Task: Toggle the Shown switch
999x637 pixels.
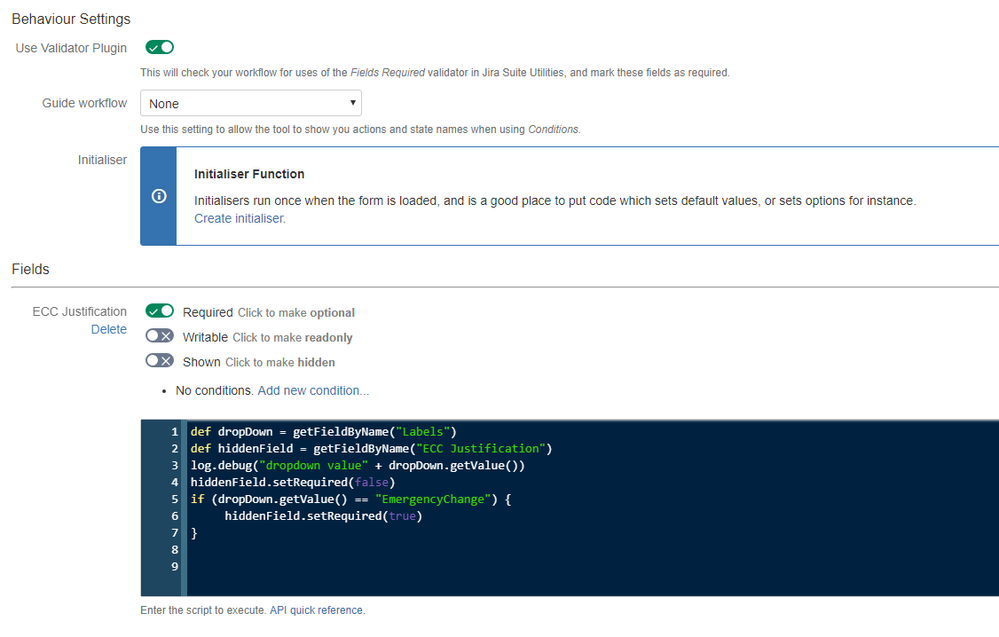Action: tap(159, 361)
